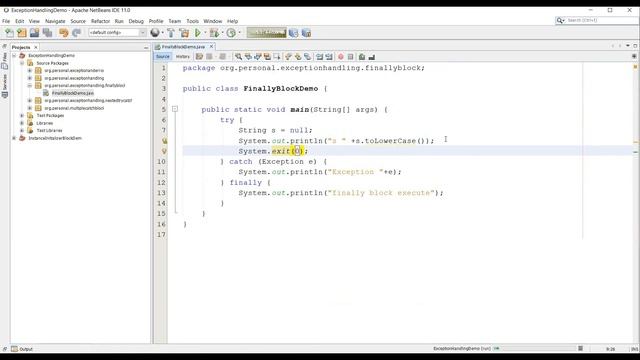This screenshot has width=640, height=360.
Task: Expand the org.personal.multiplecatchblock package
Action: point(29,108)
